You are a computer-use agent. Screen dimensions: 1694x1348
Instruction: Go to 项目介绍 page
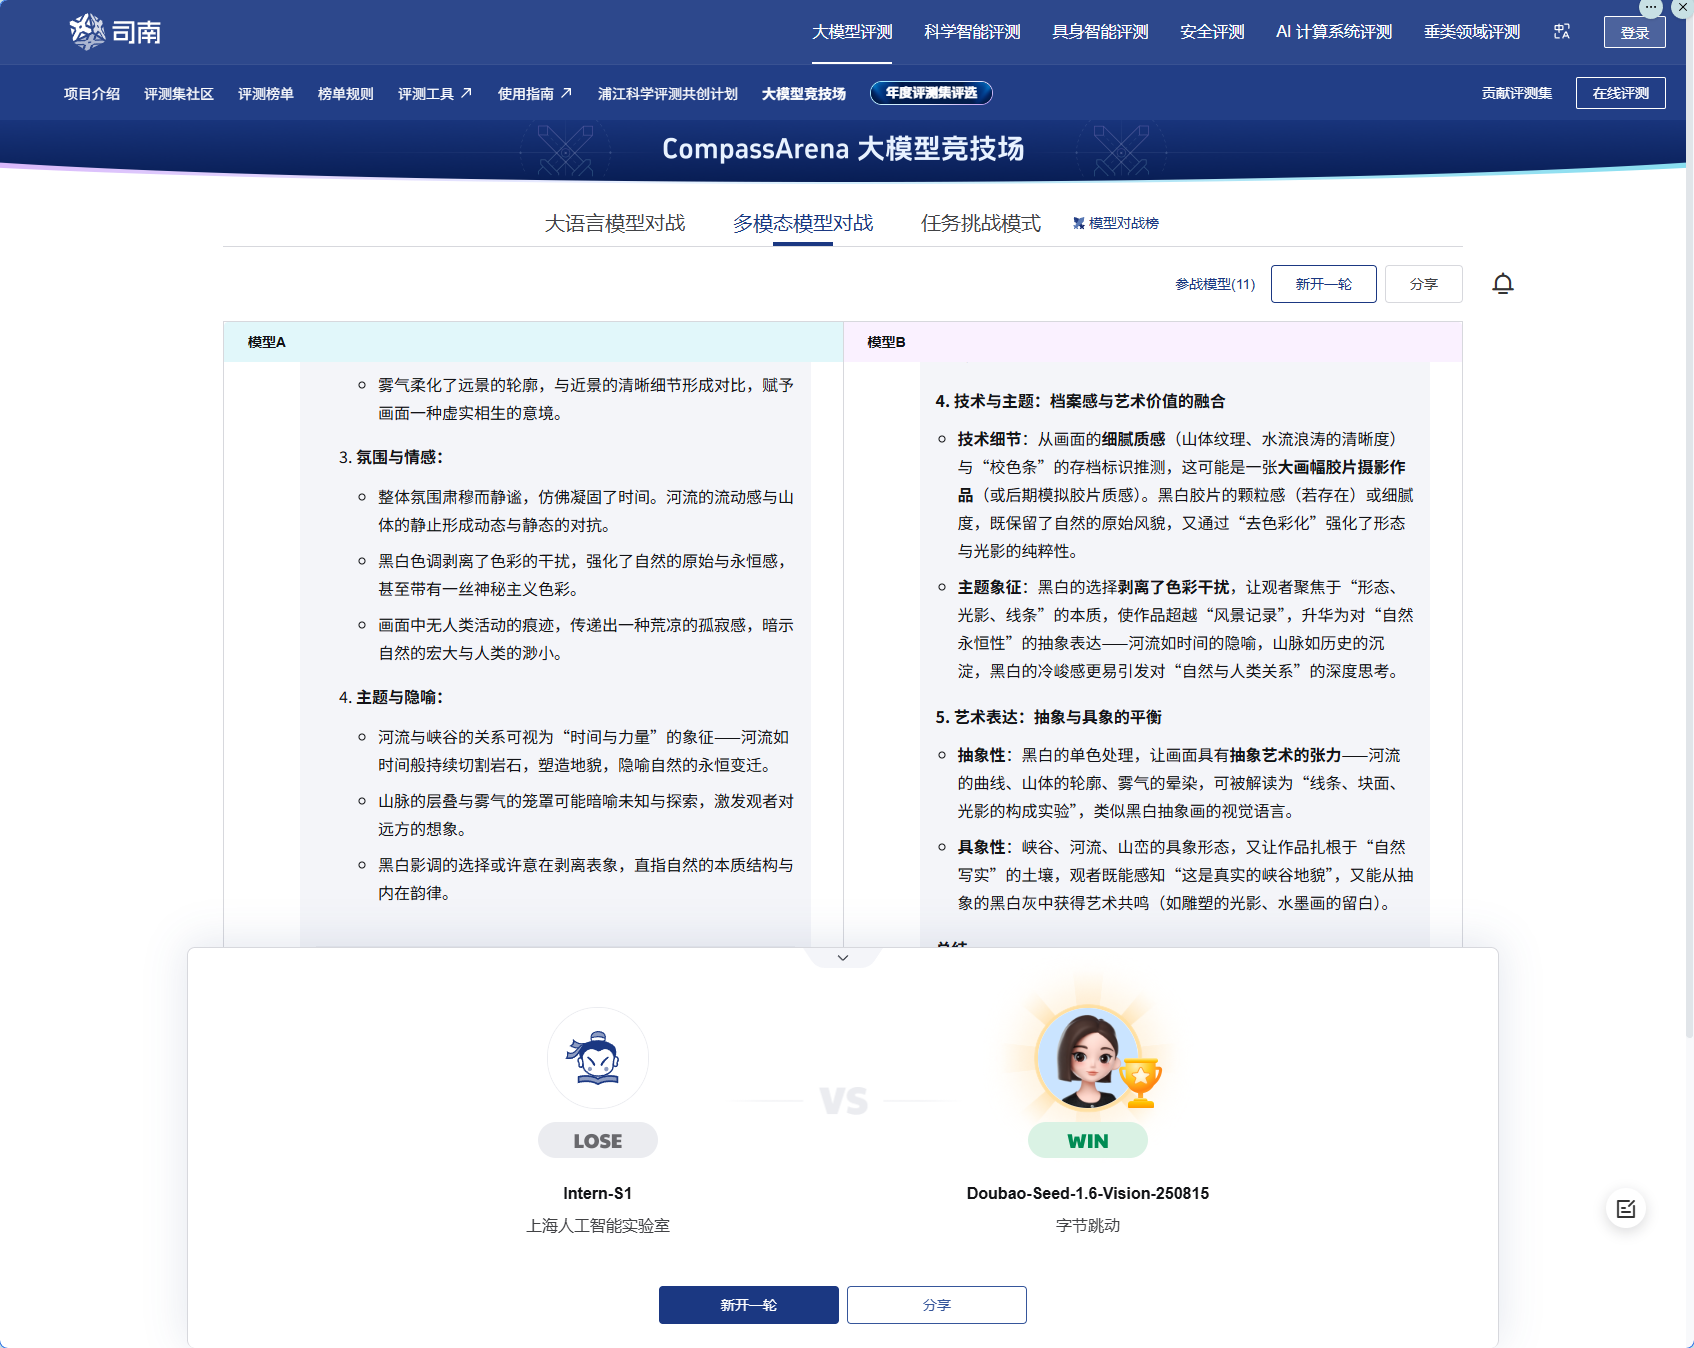point(92,94)
